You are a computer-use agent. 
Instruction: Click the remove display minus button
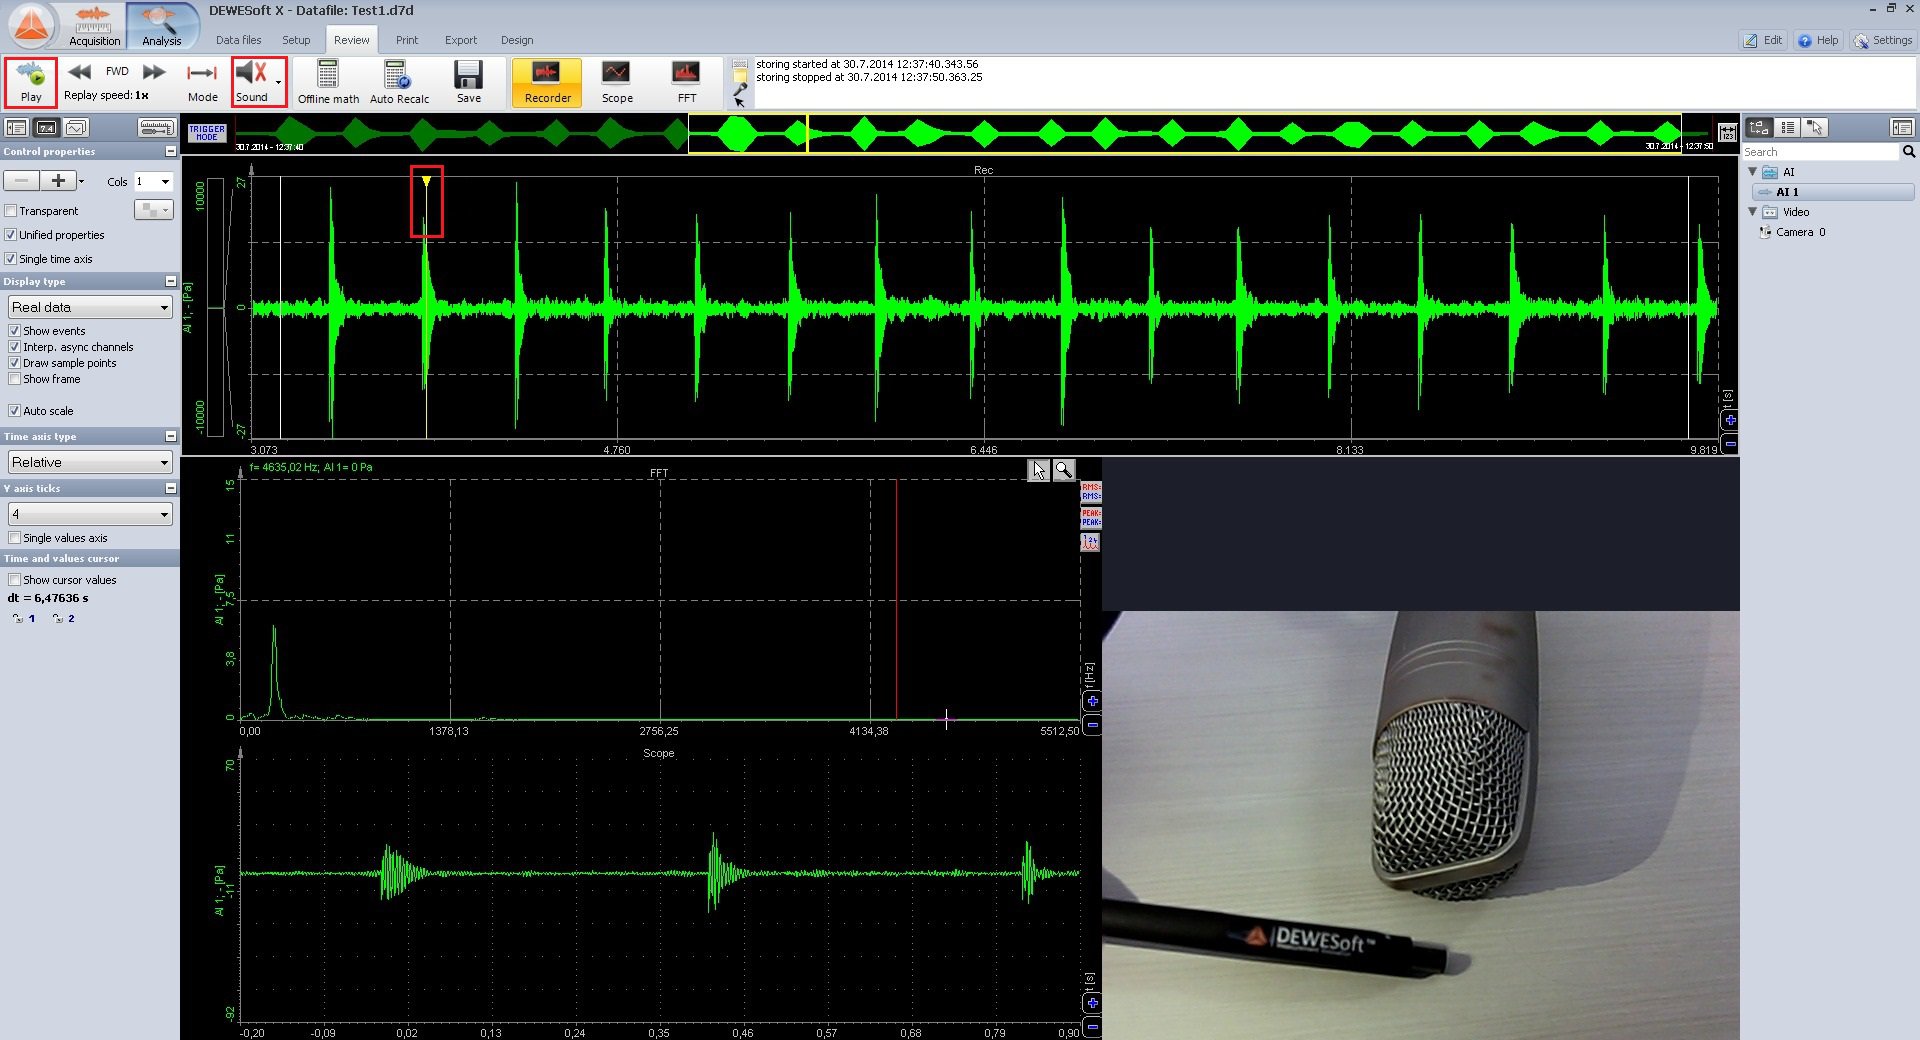[21, 181]
